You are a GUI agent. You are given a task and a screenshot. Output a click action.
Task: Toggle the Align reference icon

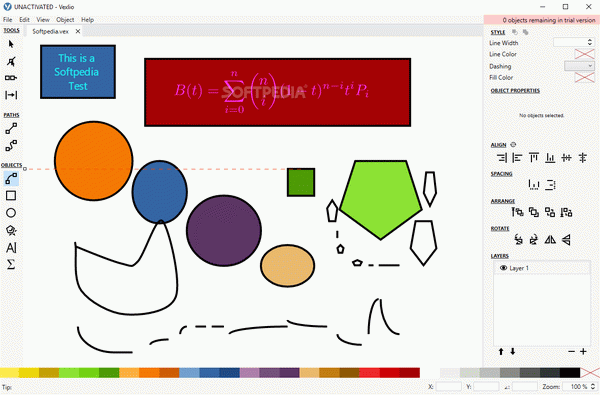[513, 145]
